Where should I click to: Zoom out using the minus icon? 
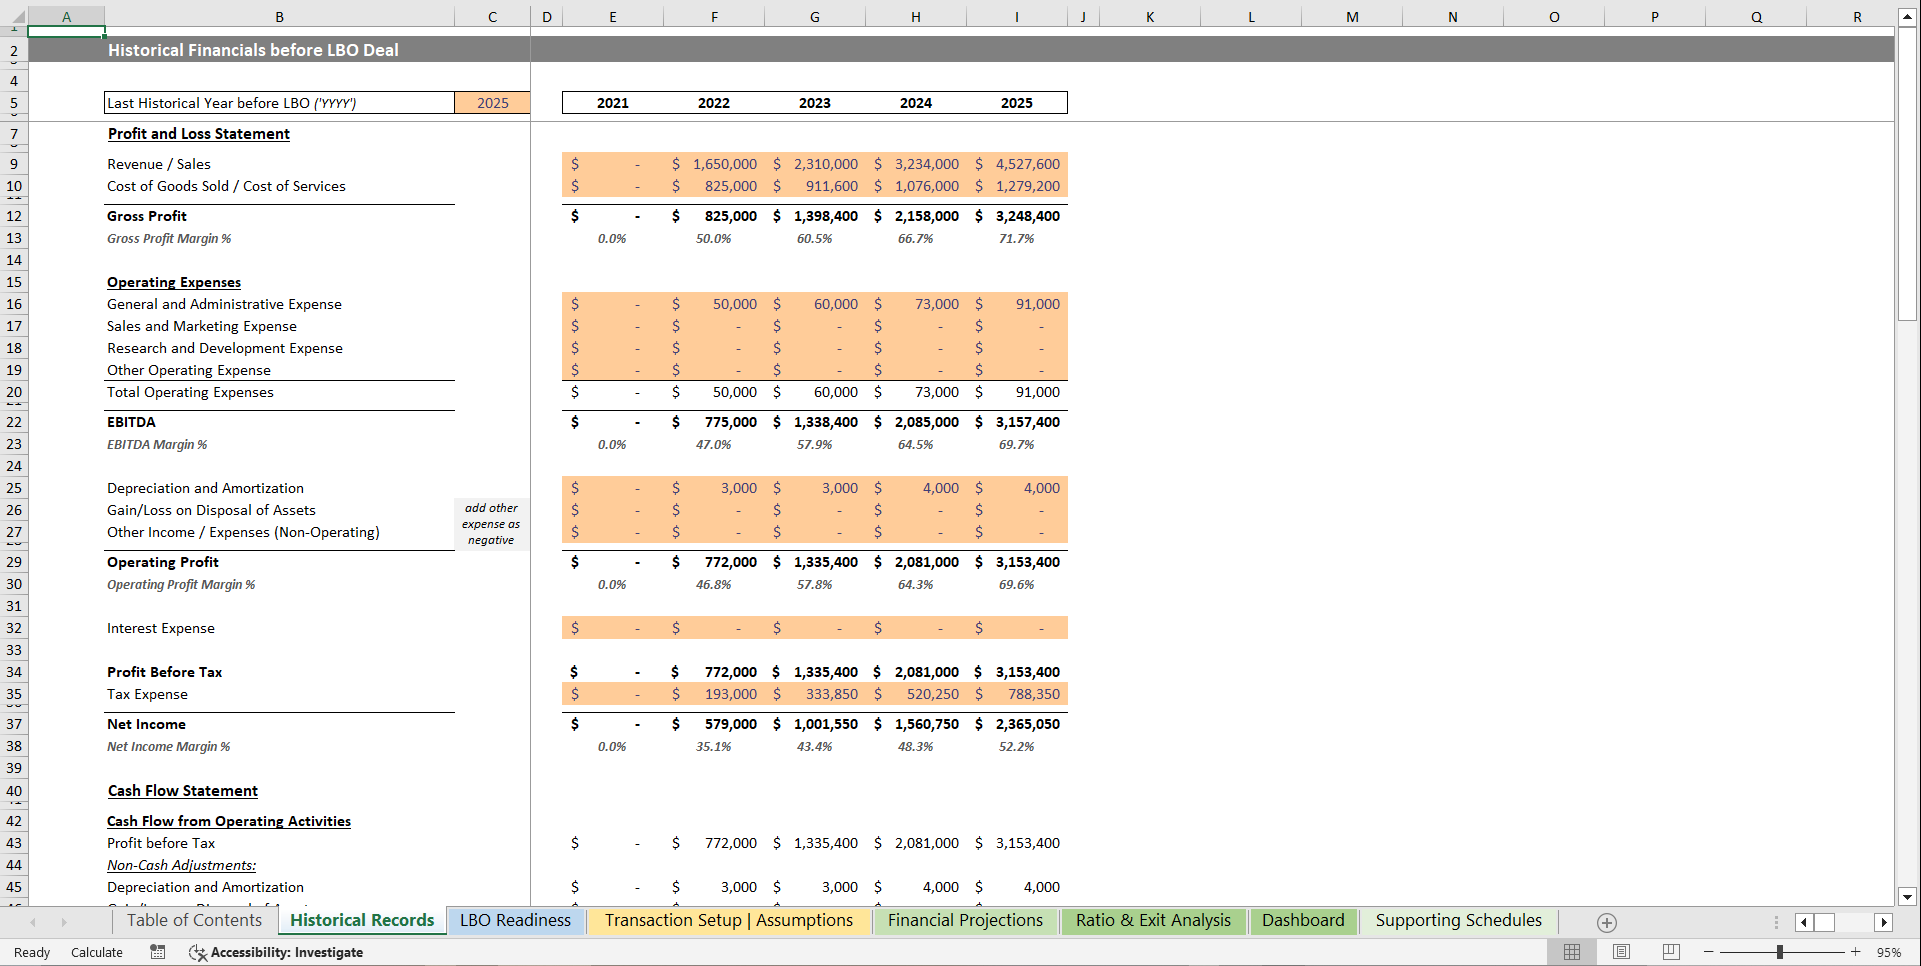click(1708, 952)
